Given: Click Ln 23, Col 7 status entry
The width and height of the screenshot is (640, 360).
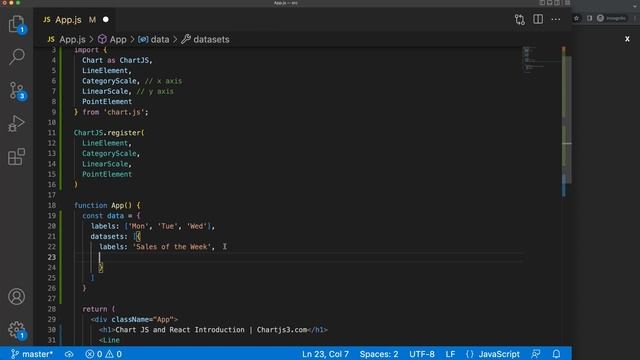Looking at the screenshot, I should point(325,354).
